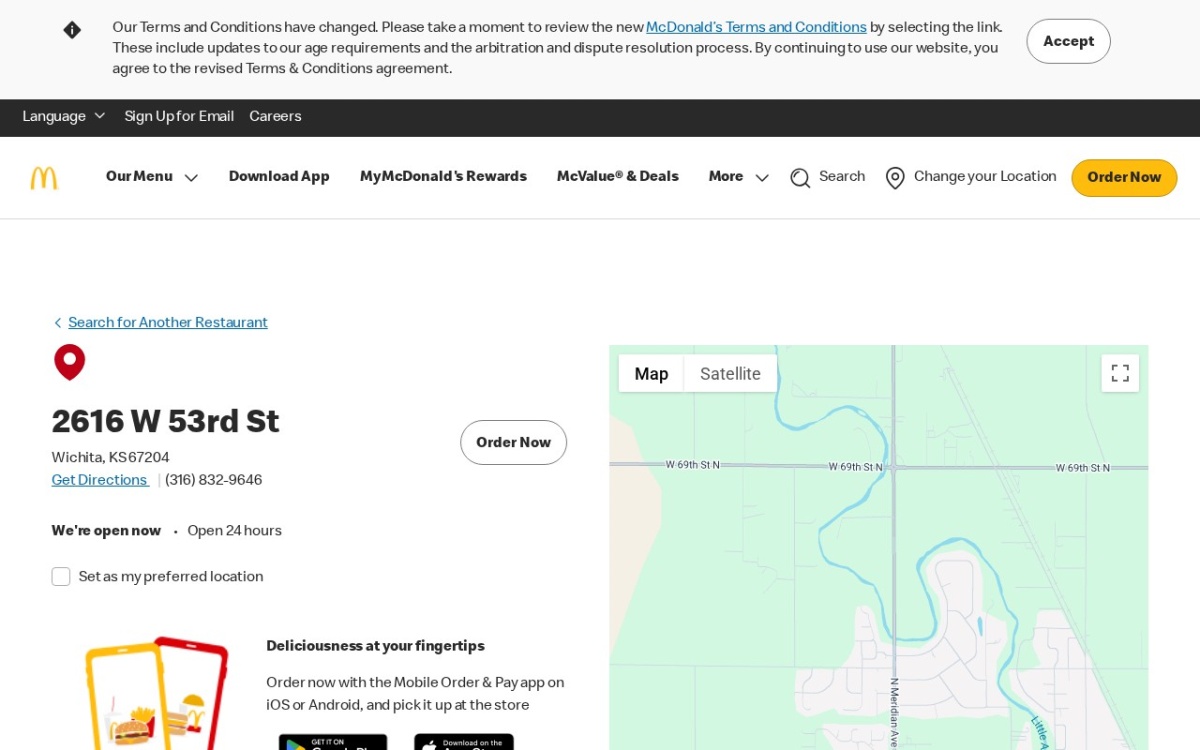Open McDonald's Terms and Conditions link
Viewport: 1200px width, 750px height.
pos(756,28)
